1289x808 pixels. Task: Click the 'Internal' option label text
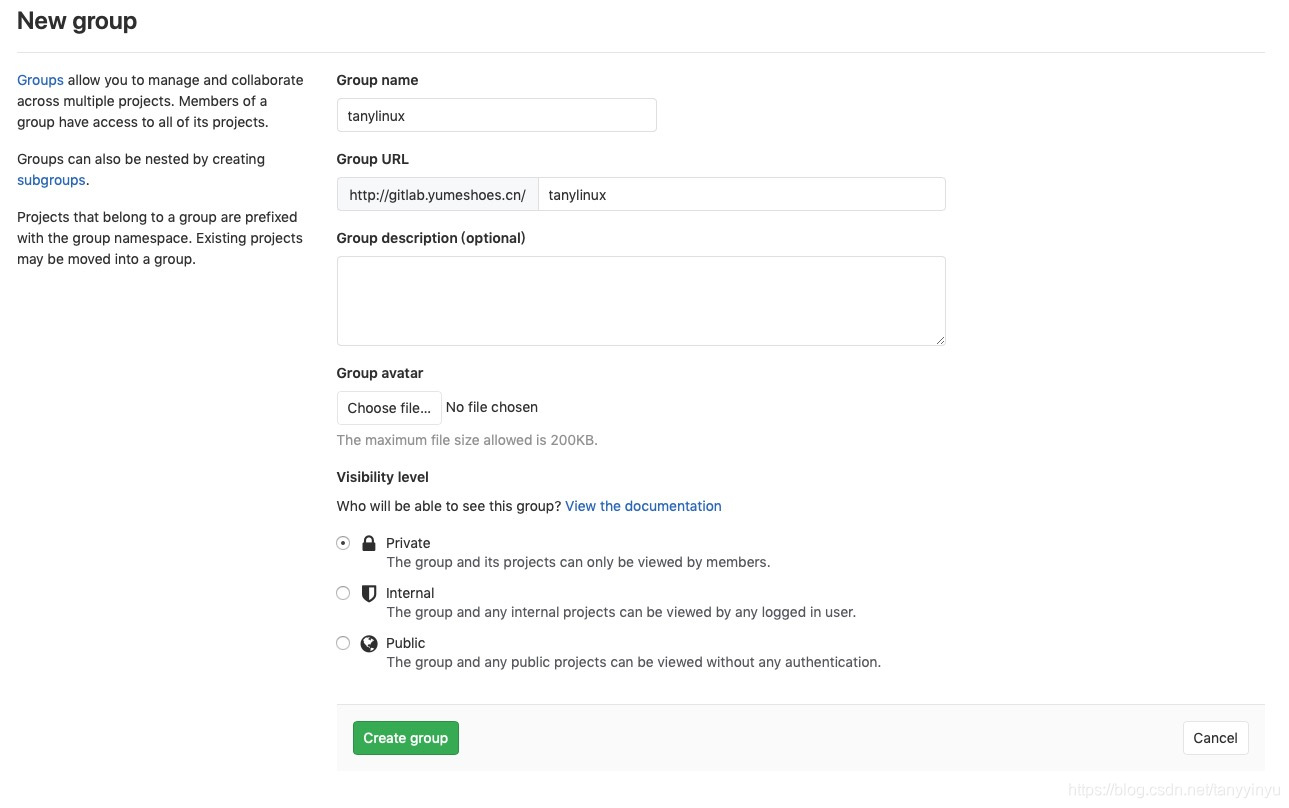[x=410, y=593]
